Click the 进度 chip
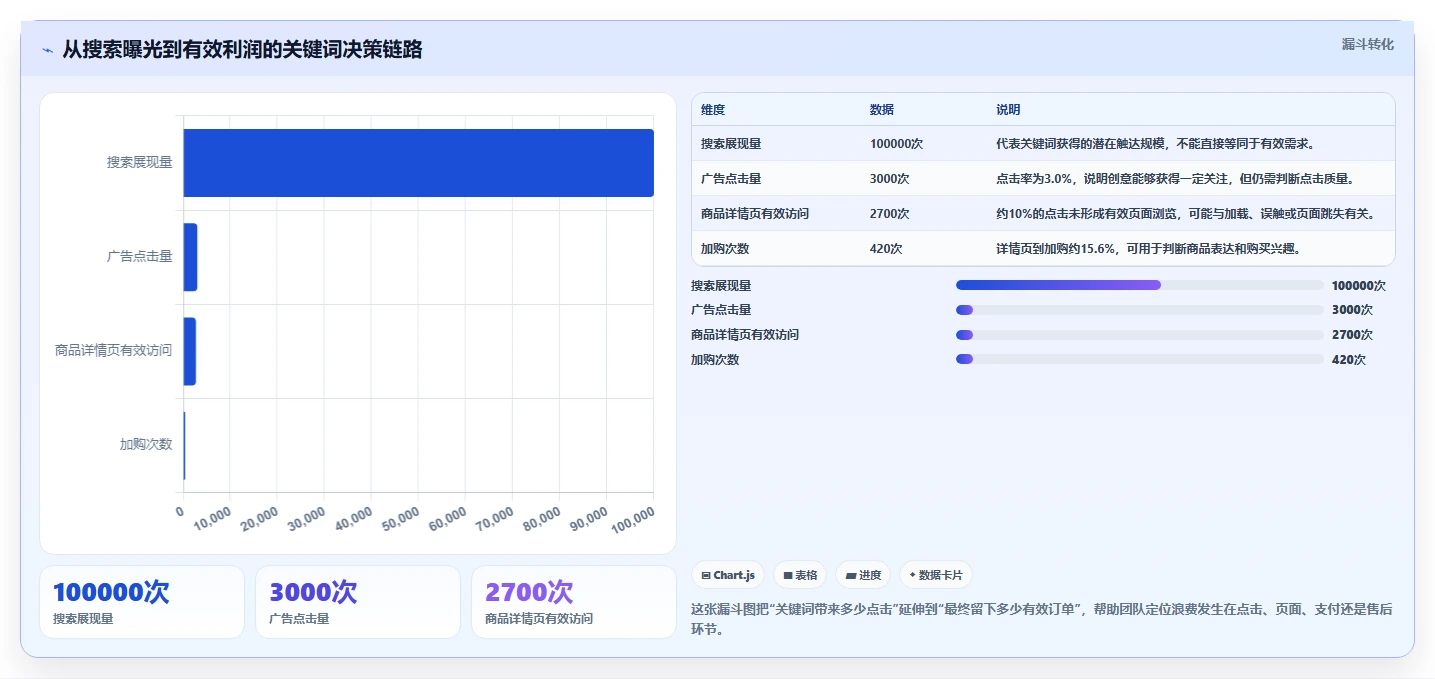 863,575
